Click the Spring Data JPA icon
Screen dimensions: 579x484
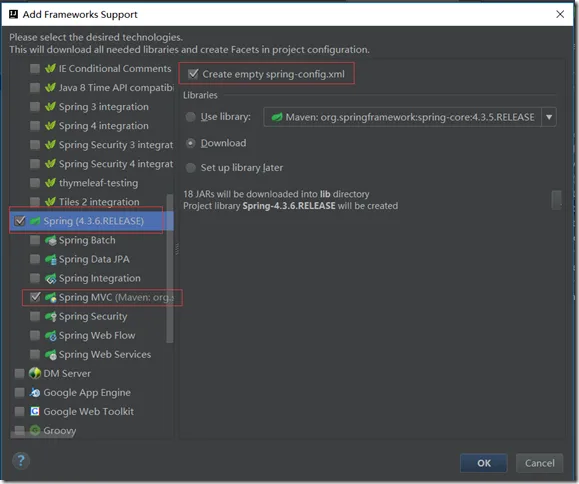(51, 259)
